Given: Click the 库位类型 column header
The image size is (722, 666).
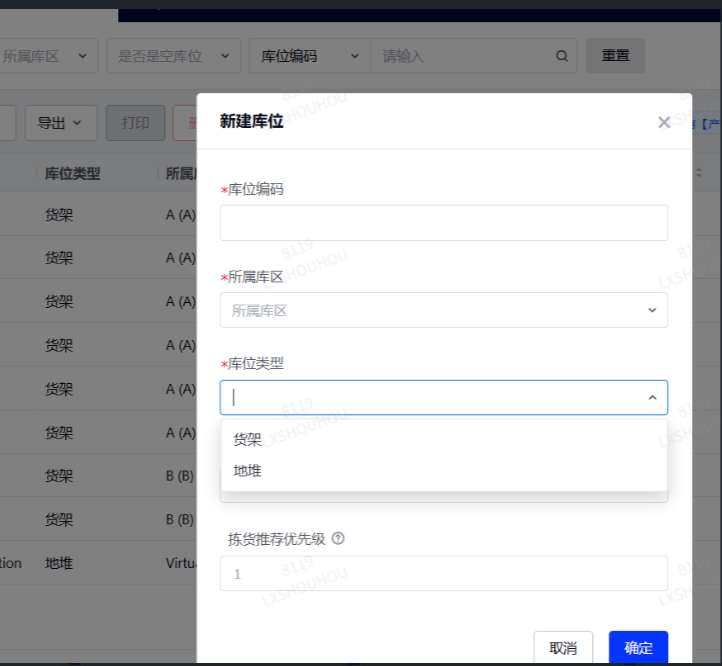Looking at the screenshot, I should 72,174.
